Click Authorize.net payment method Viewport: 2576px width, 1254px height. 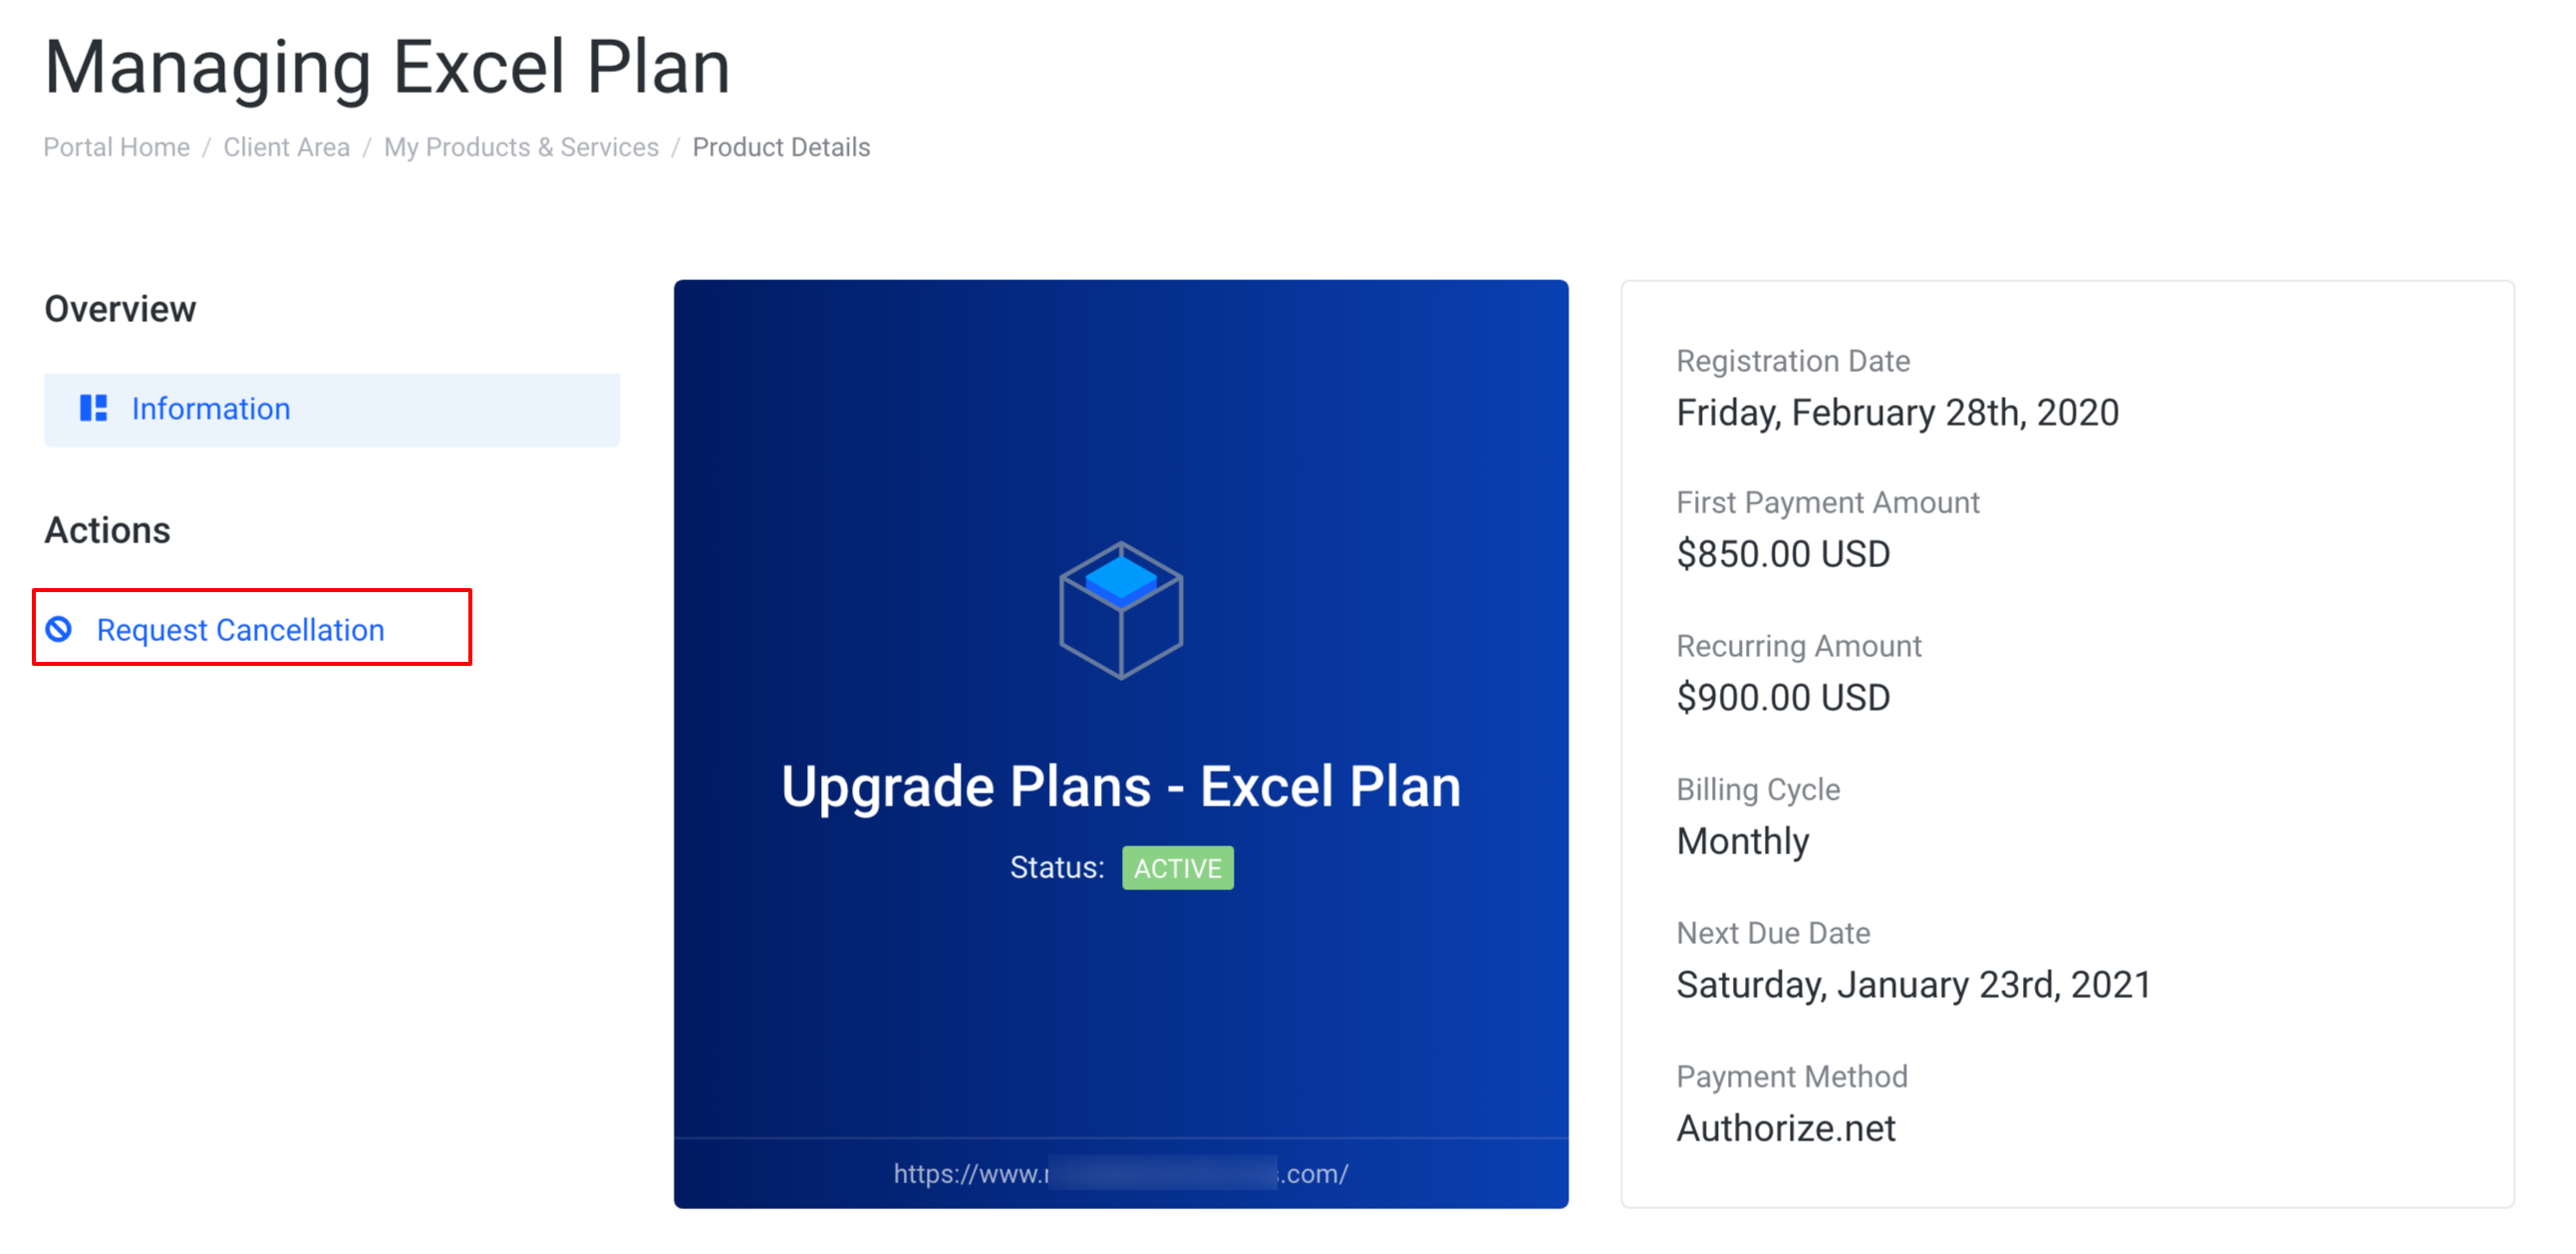pos(1785,1128)
